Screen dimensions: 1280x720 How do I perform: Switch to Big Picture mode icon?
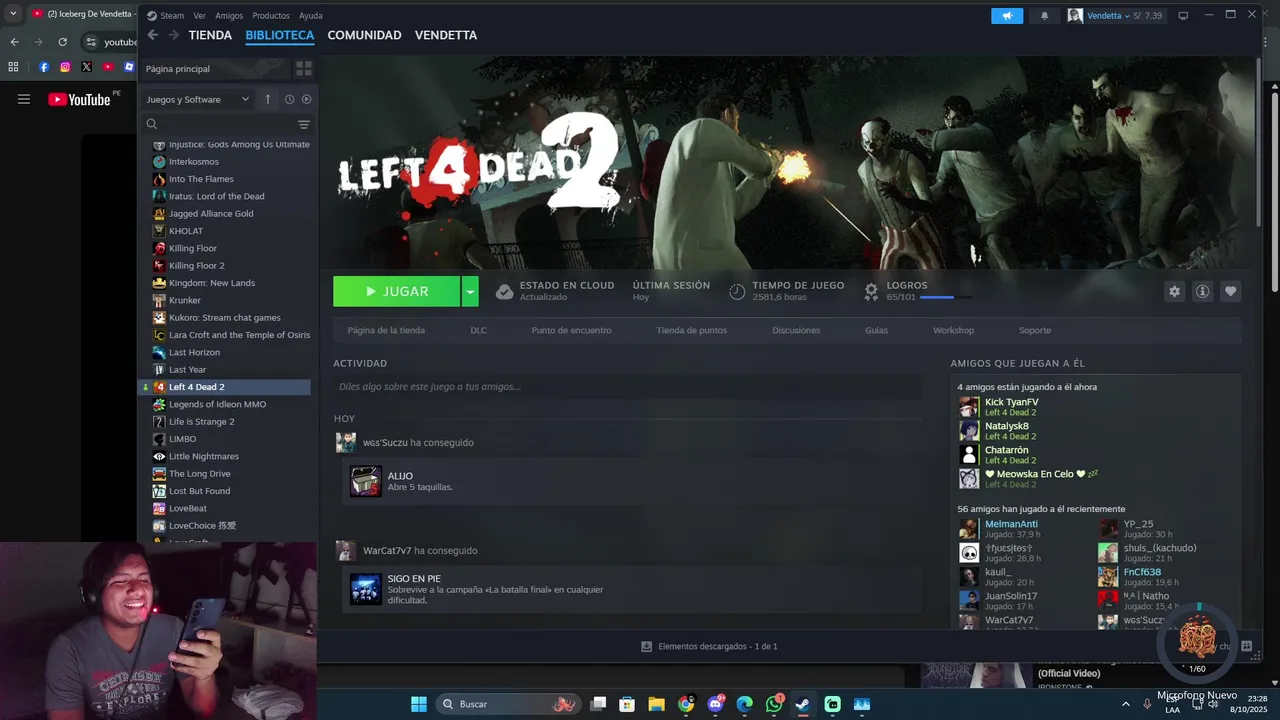(1183, 15)
